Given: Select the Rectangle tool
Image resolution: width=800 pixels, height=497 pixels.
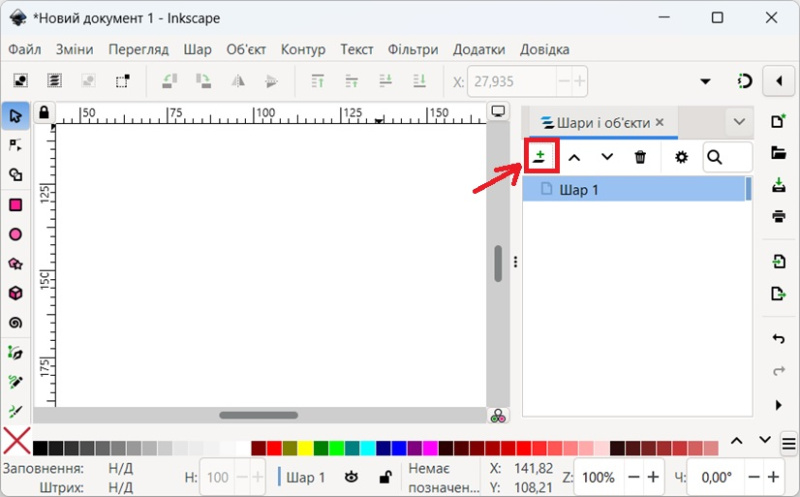Looking at the screenshot, I should click(15, 205).
